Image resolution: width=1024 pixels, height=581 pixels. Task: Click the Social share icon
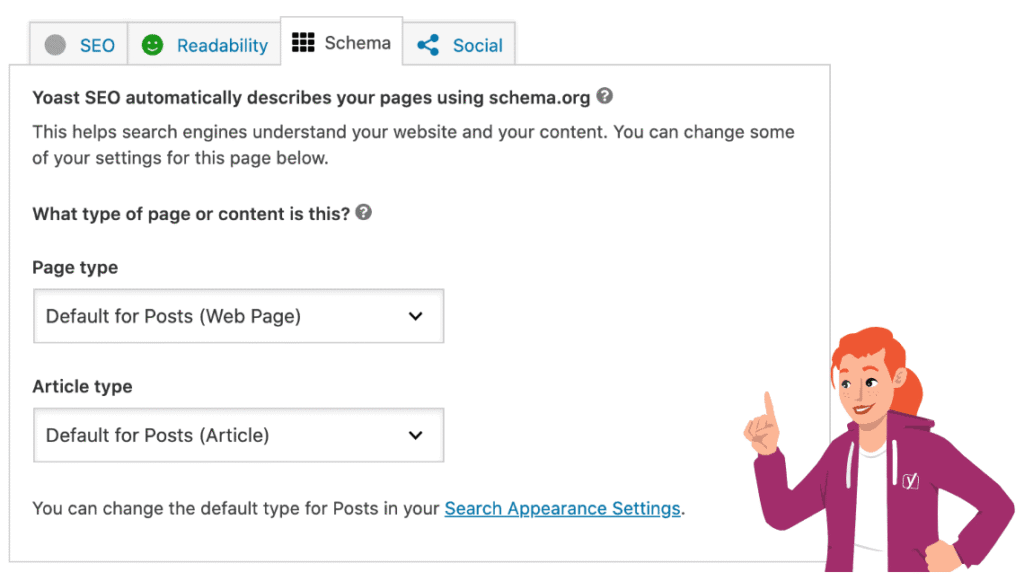[x=428, y=45]
